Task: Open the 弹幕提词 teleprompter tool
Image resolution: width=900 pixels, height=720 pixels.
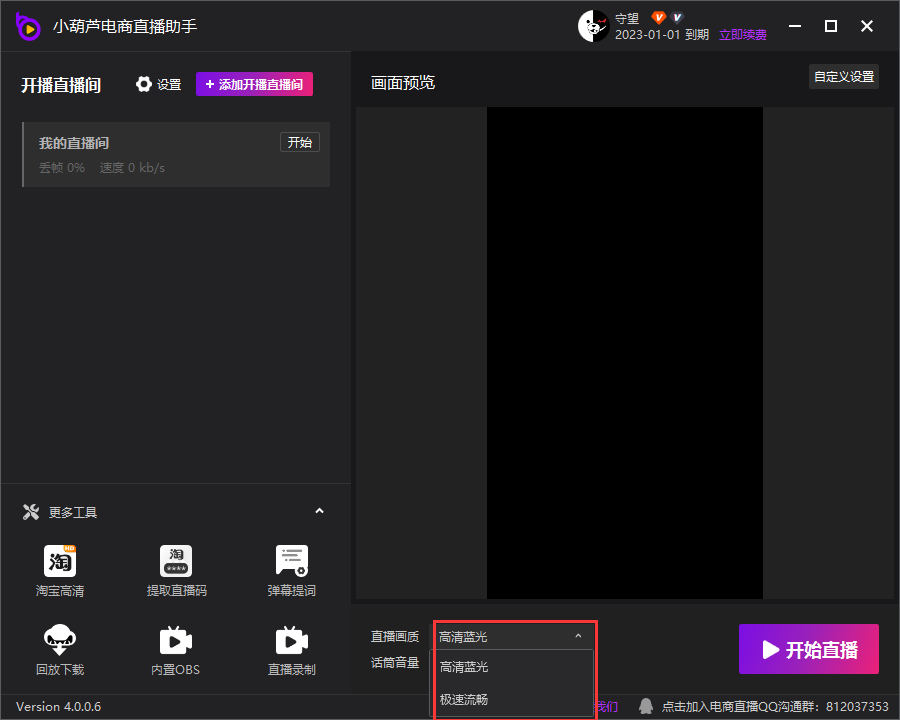Action: tap(291, 561)
